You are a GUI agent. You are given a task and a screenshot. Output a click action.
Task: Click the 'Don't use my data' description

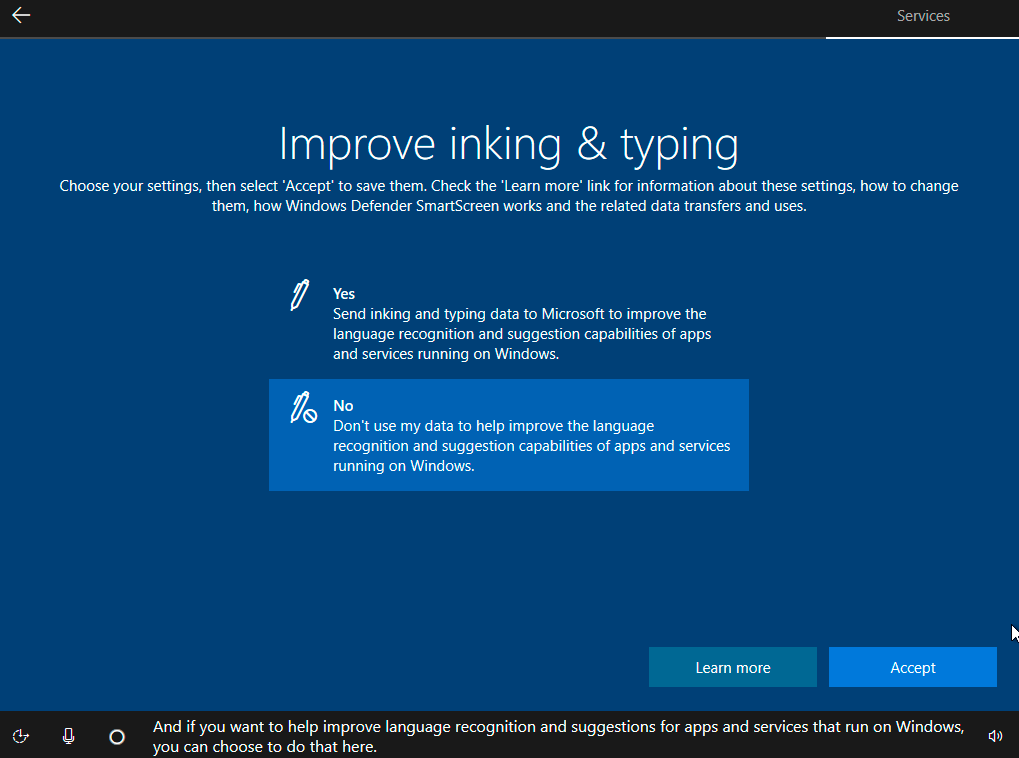point(532,445)
